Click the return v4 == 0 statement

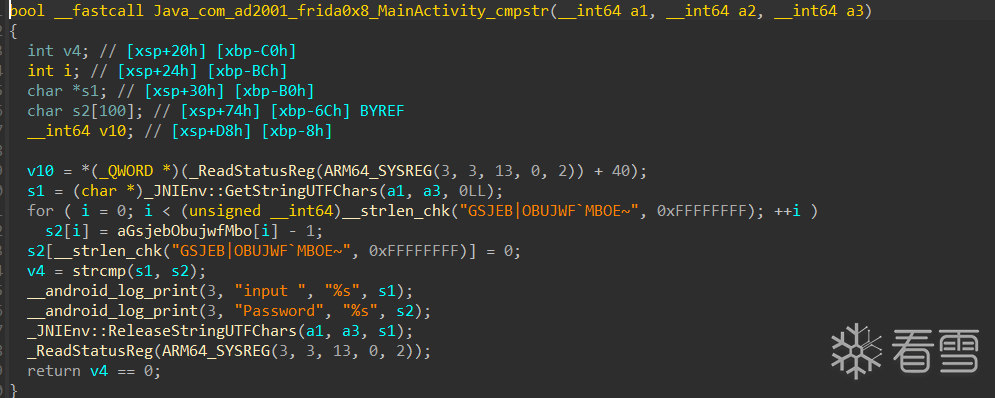(x=94, y=371)
